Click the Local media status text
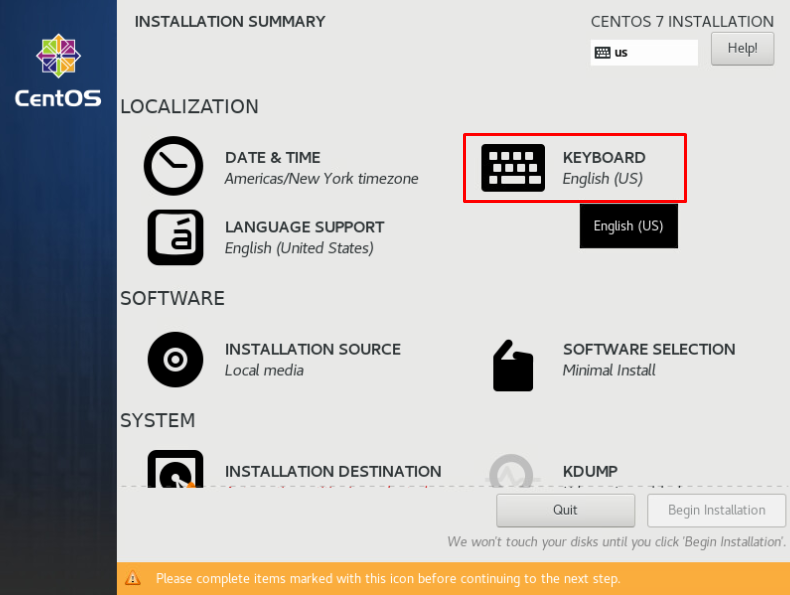Viewport: 790px width, 595px height. pos(264,370)
